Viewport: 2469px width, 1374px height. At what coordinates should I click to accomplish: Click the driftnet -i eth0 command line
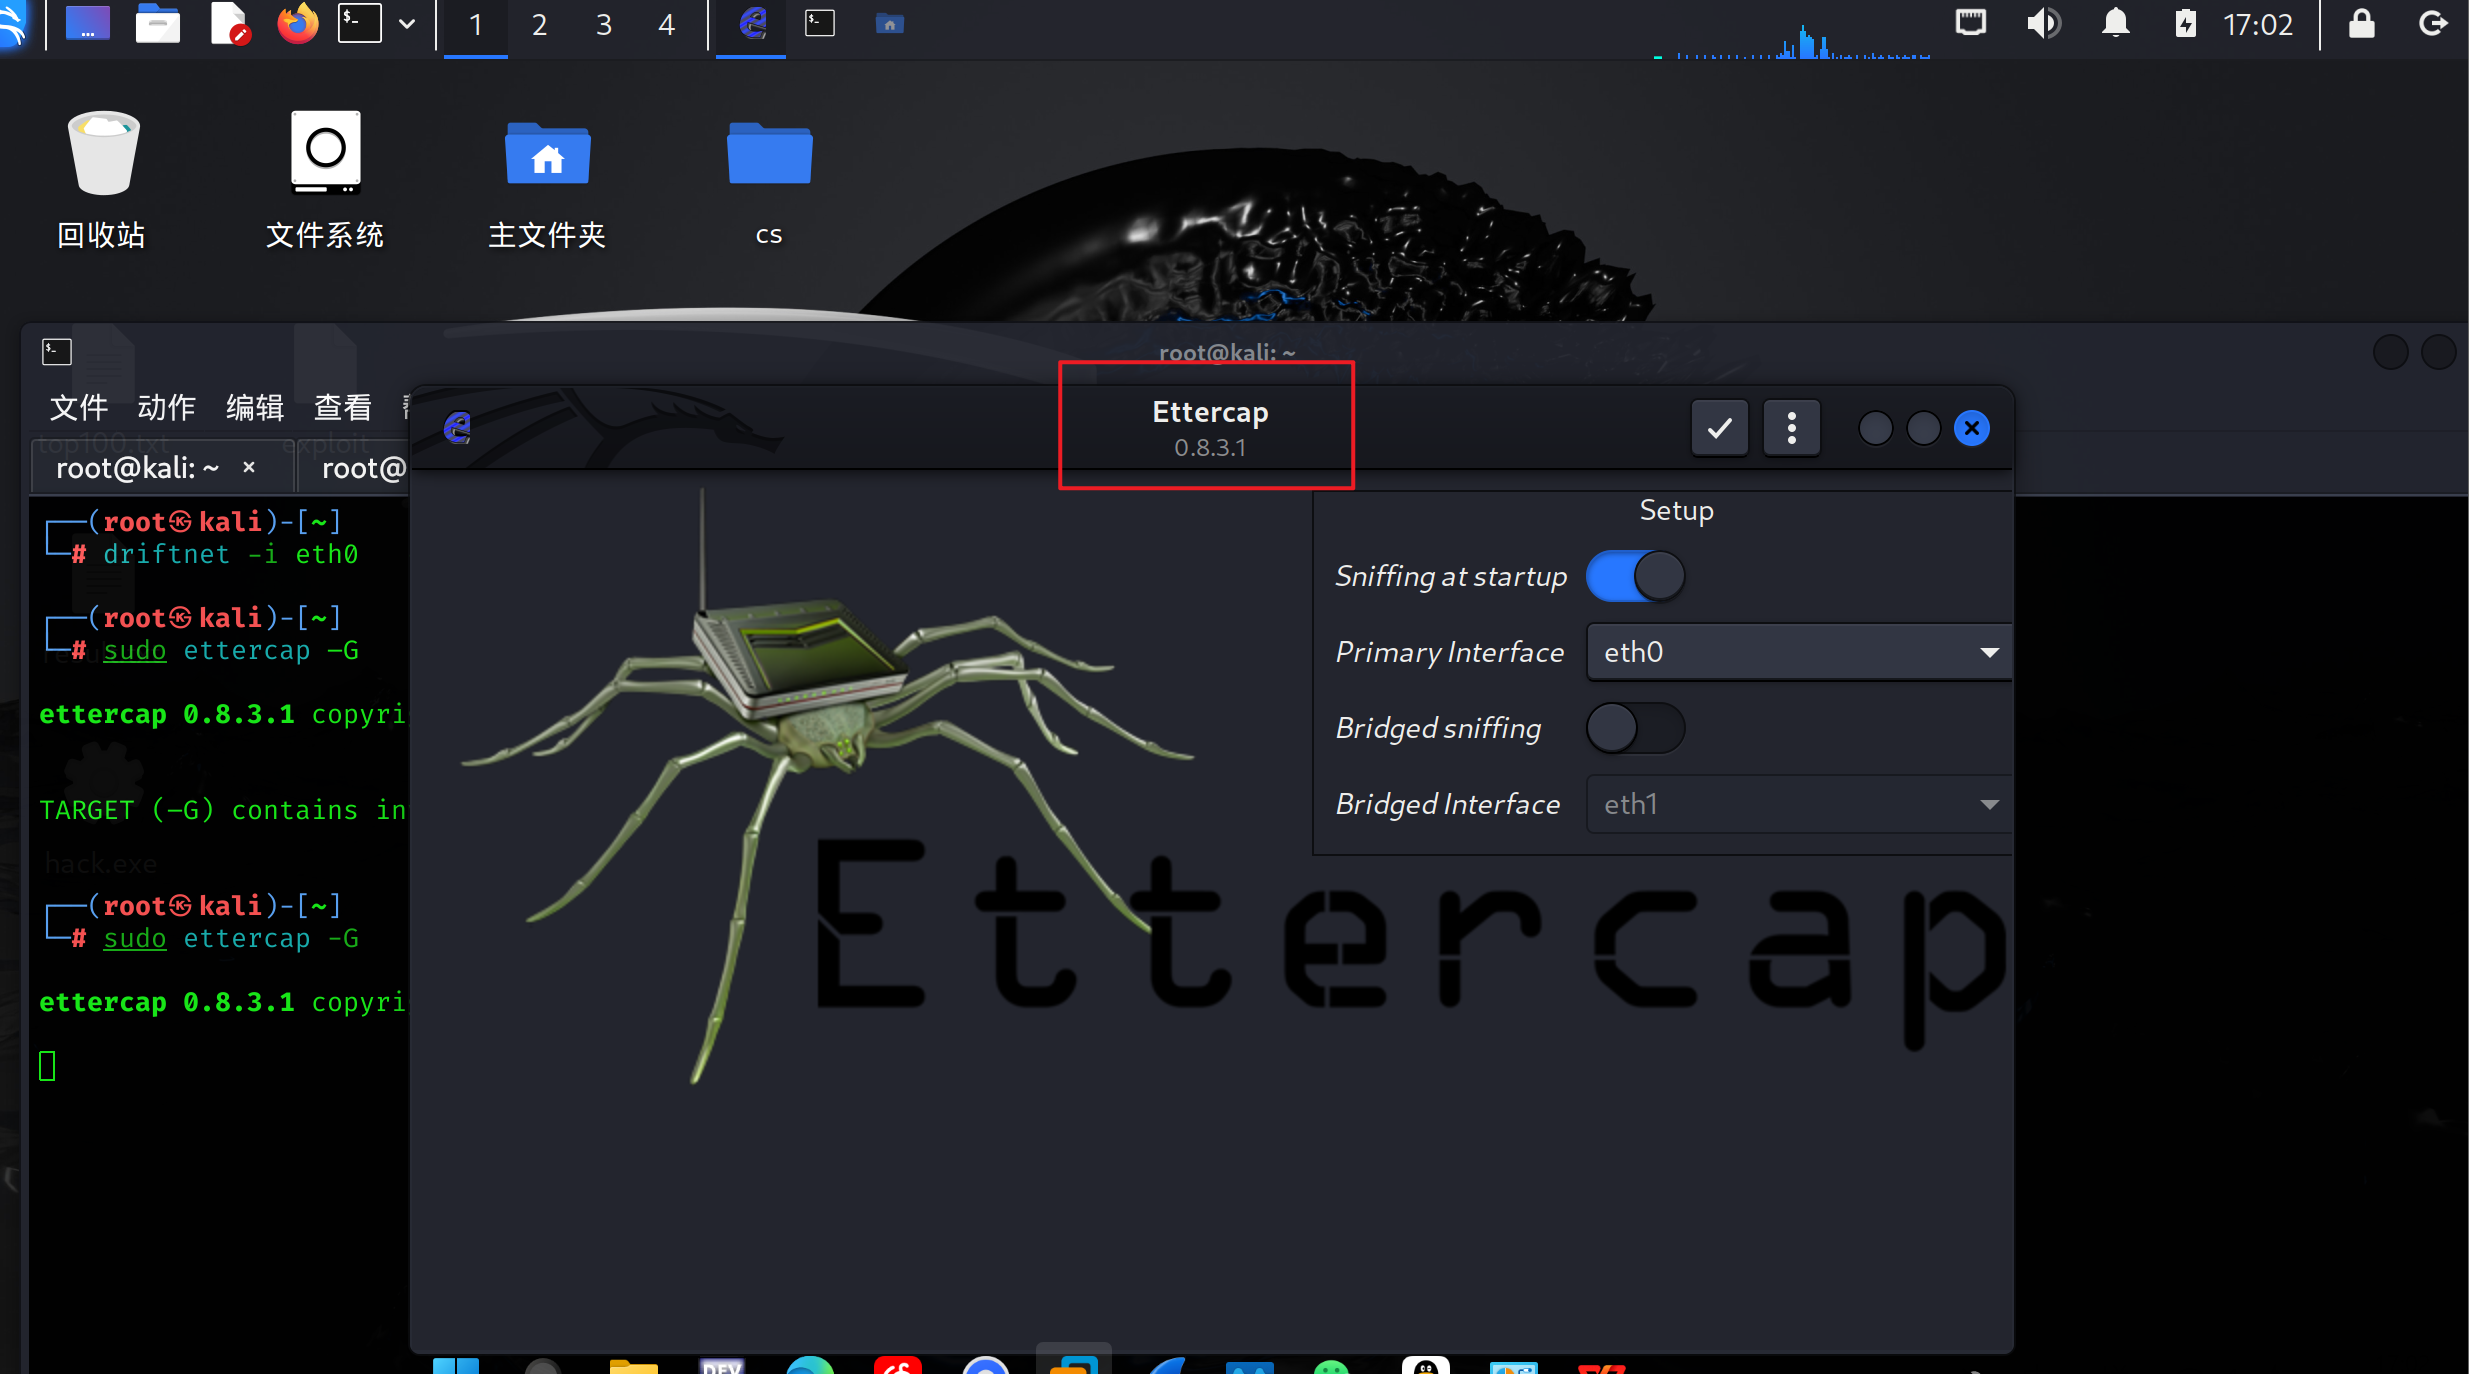tap(230, 554)
